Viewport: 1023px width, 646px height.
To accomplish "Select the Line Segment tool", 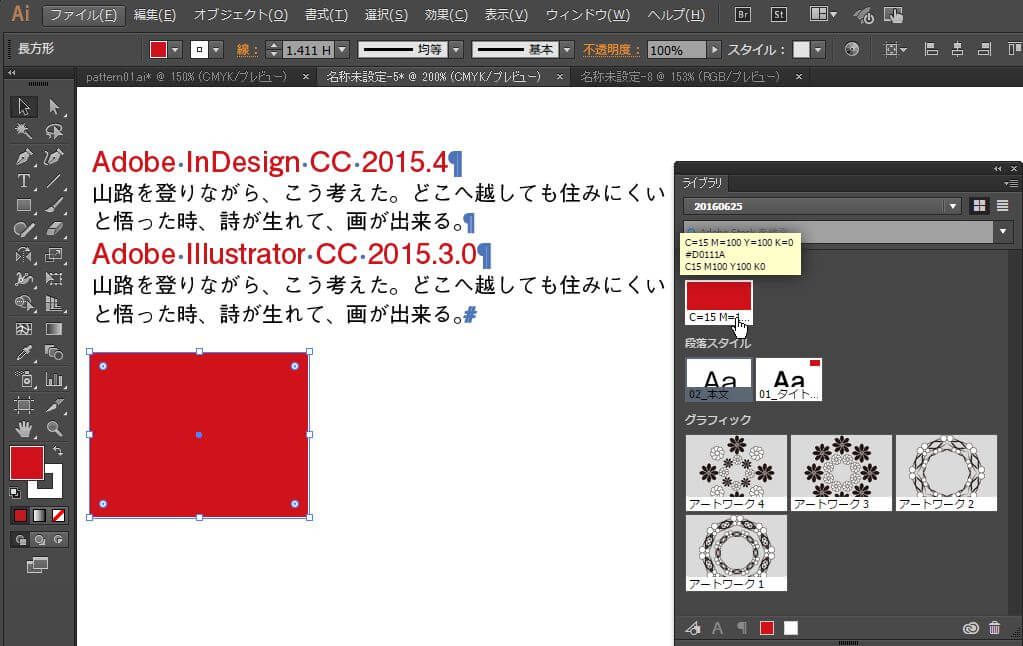I will [53, 181].
